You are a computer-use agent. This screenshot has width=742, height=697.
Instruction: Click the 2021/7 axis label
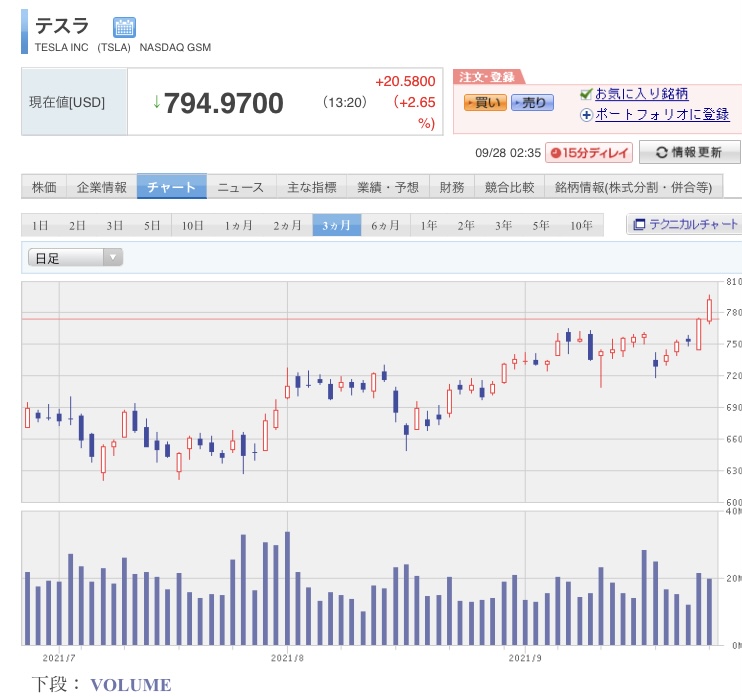coord(59,658)
